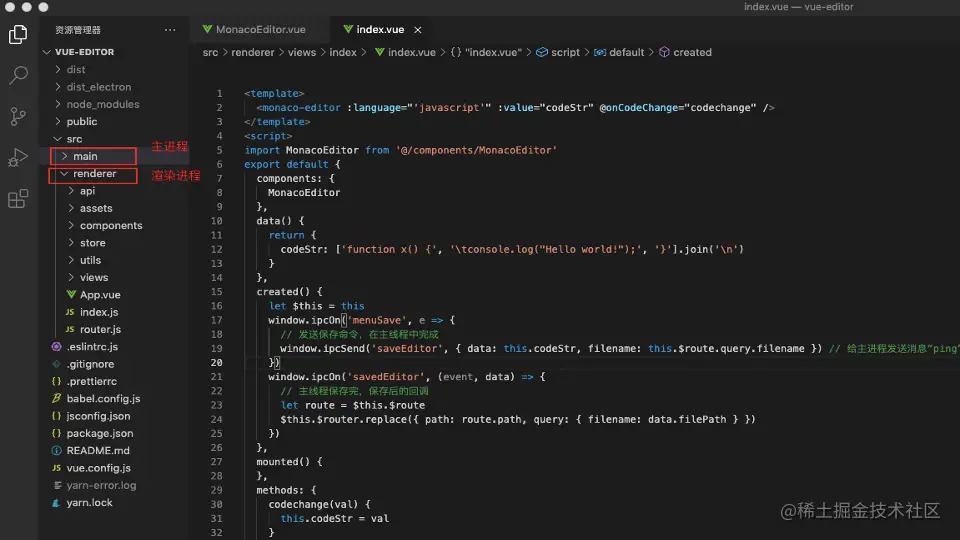Viewport: 960px width, 540px height.
Task: Click index folder in the breadcrumb
Action: tap(343, 52)
